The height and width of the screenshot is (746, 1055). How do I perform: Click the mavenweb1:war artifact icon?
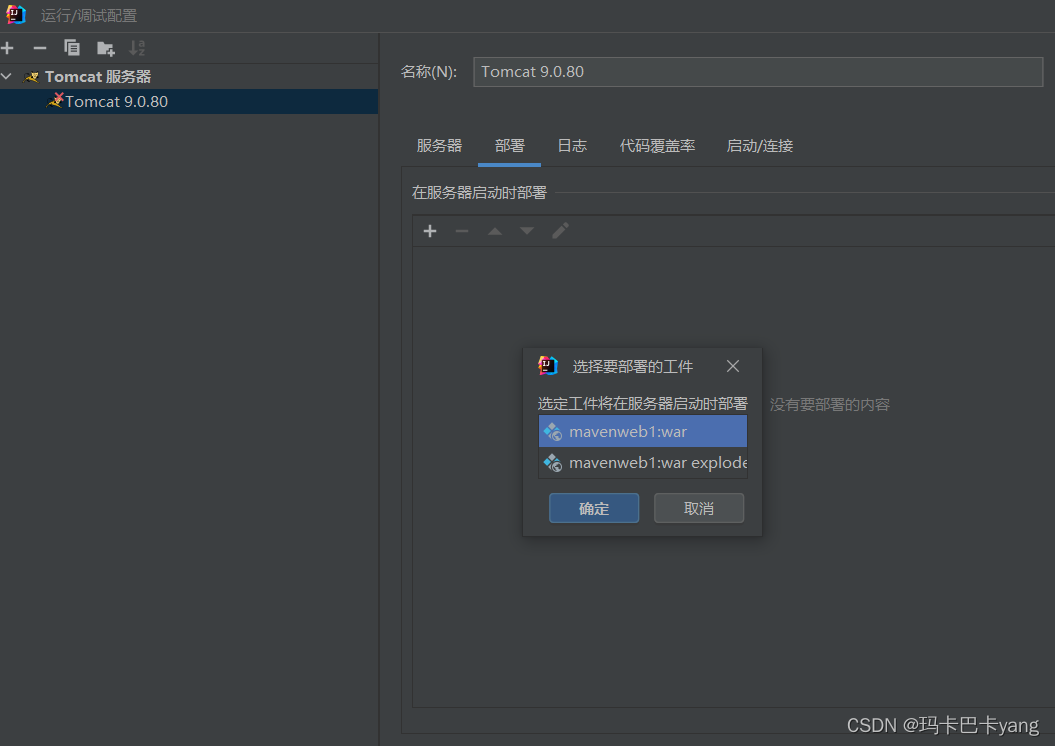(553, 431)
